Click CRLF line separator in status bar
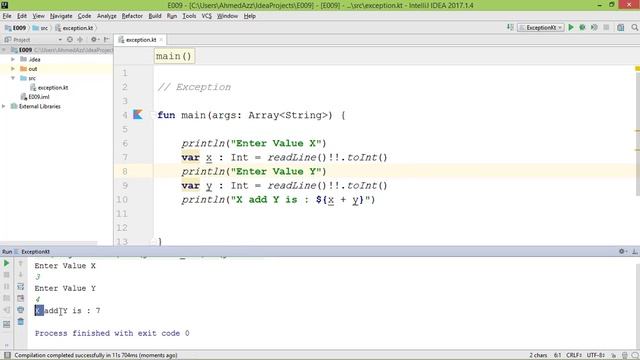The width and height of the screenshot is (640, 360). click(574, 355)
